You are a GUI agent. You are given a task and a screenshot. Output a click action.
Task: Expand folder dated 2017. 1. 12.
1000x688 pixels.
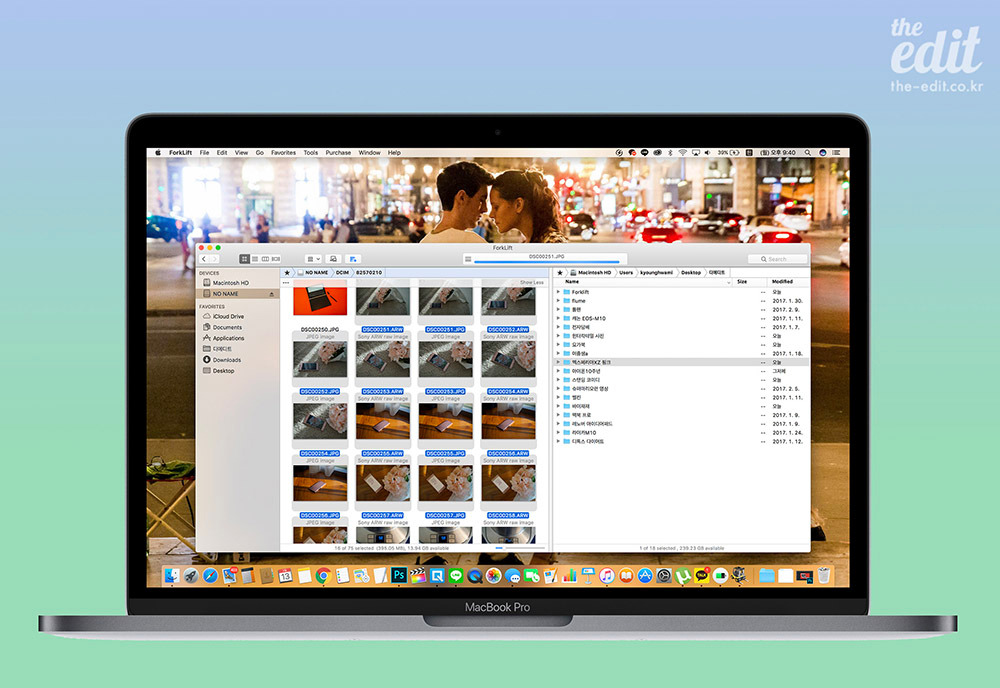point(559,441)
